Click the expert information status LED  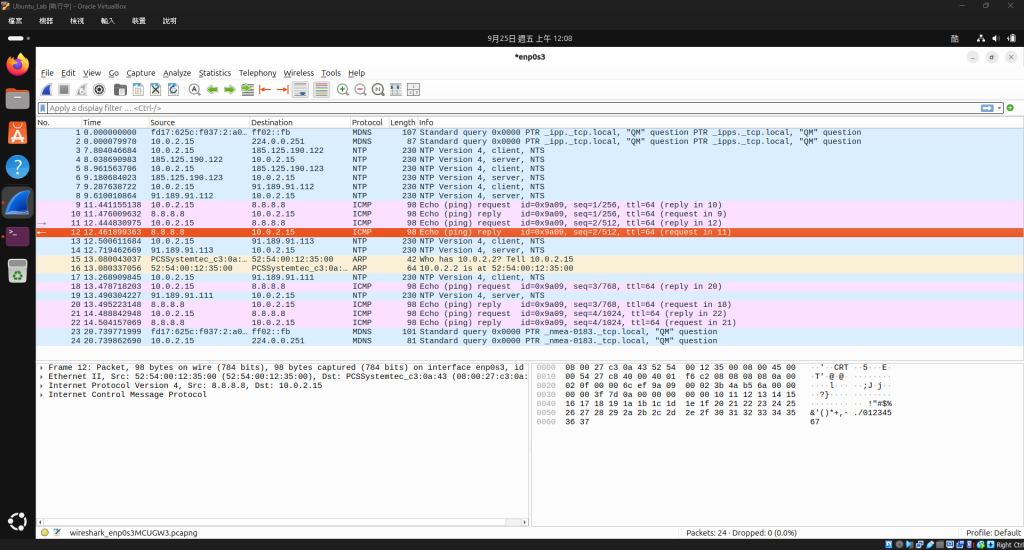tap(45, 532)
